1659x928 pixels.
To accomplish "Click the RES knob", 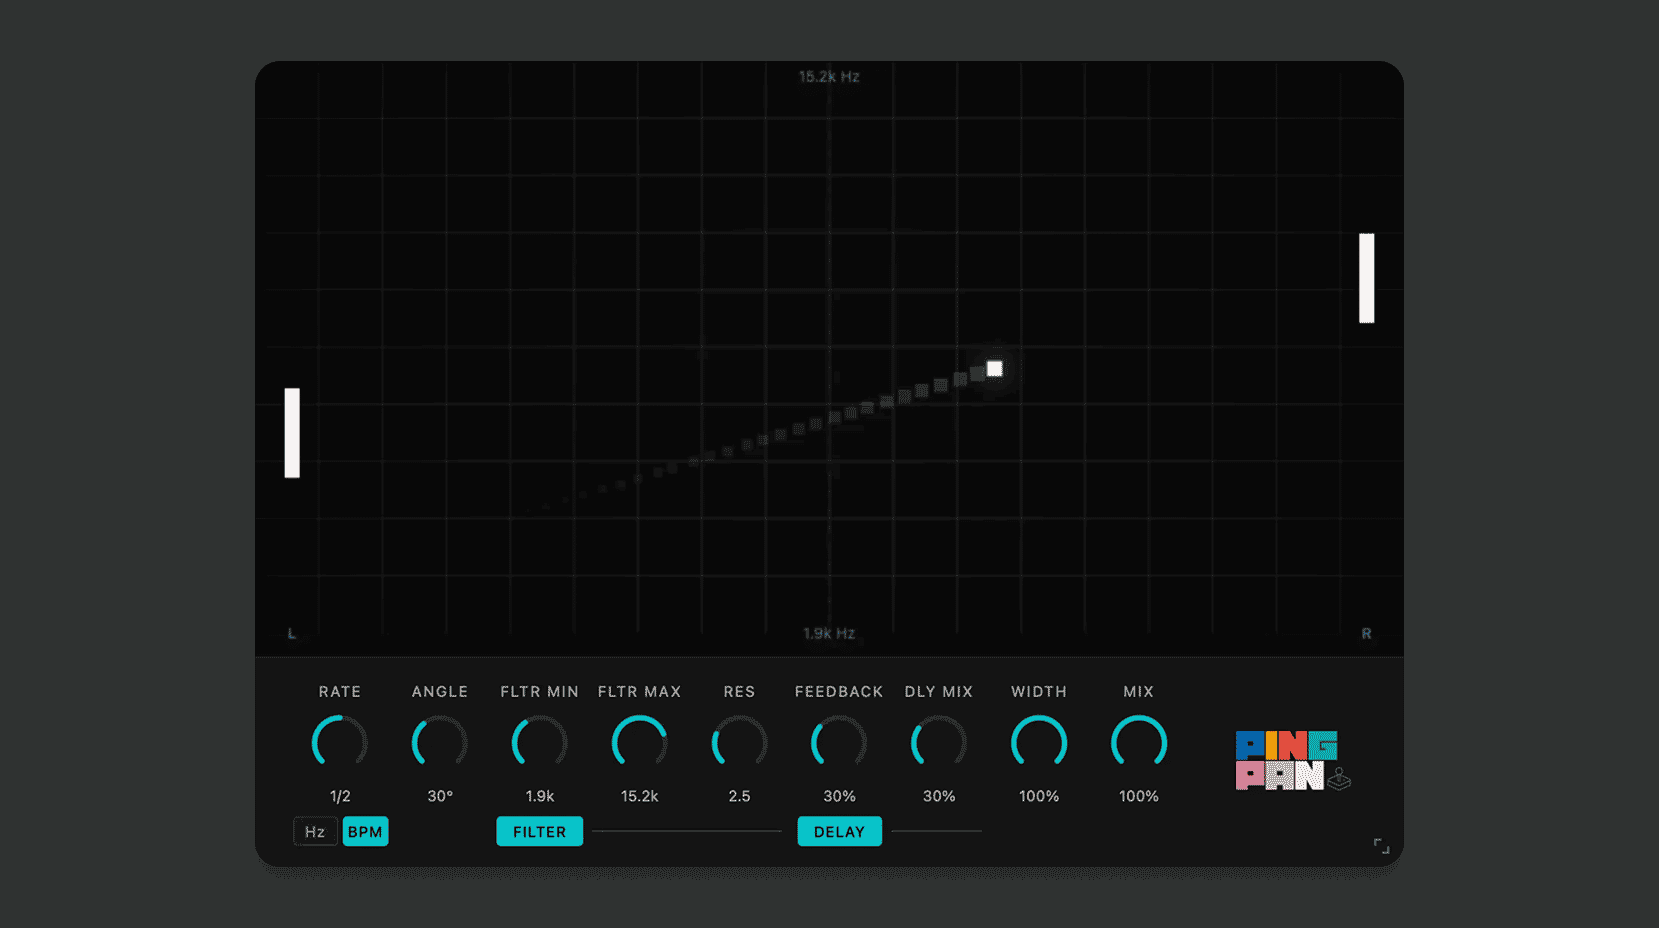I will [739, 743].
